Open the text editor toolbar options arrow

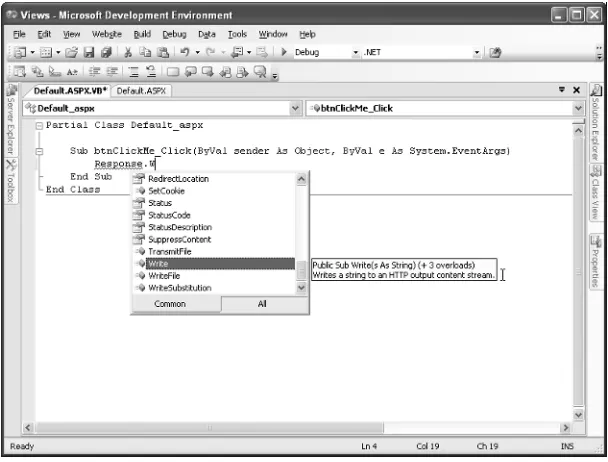point(275,76)
